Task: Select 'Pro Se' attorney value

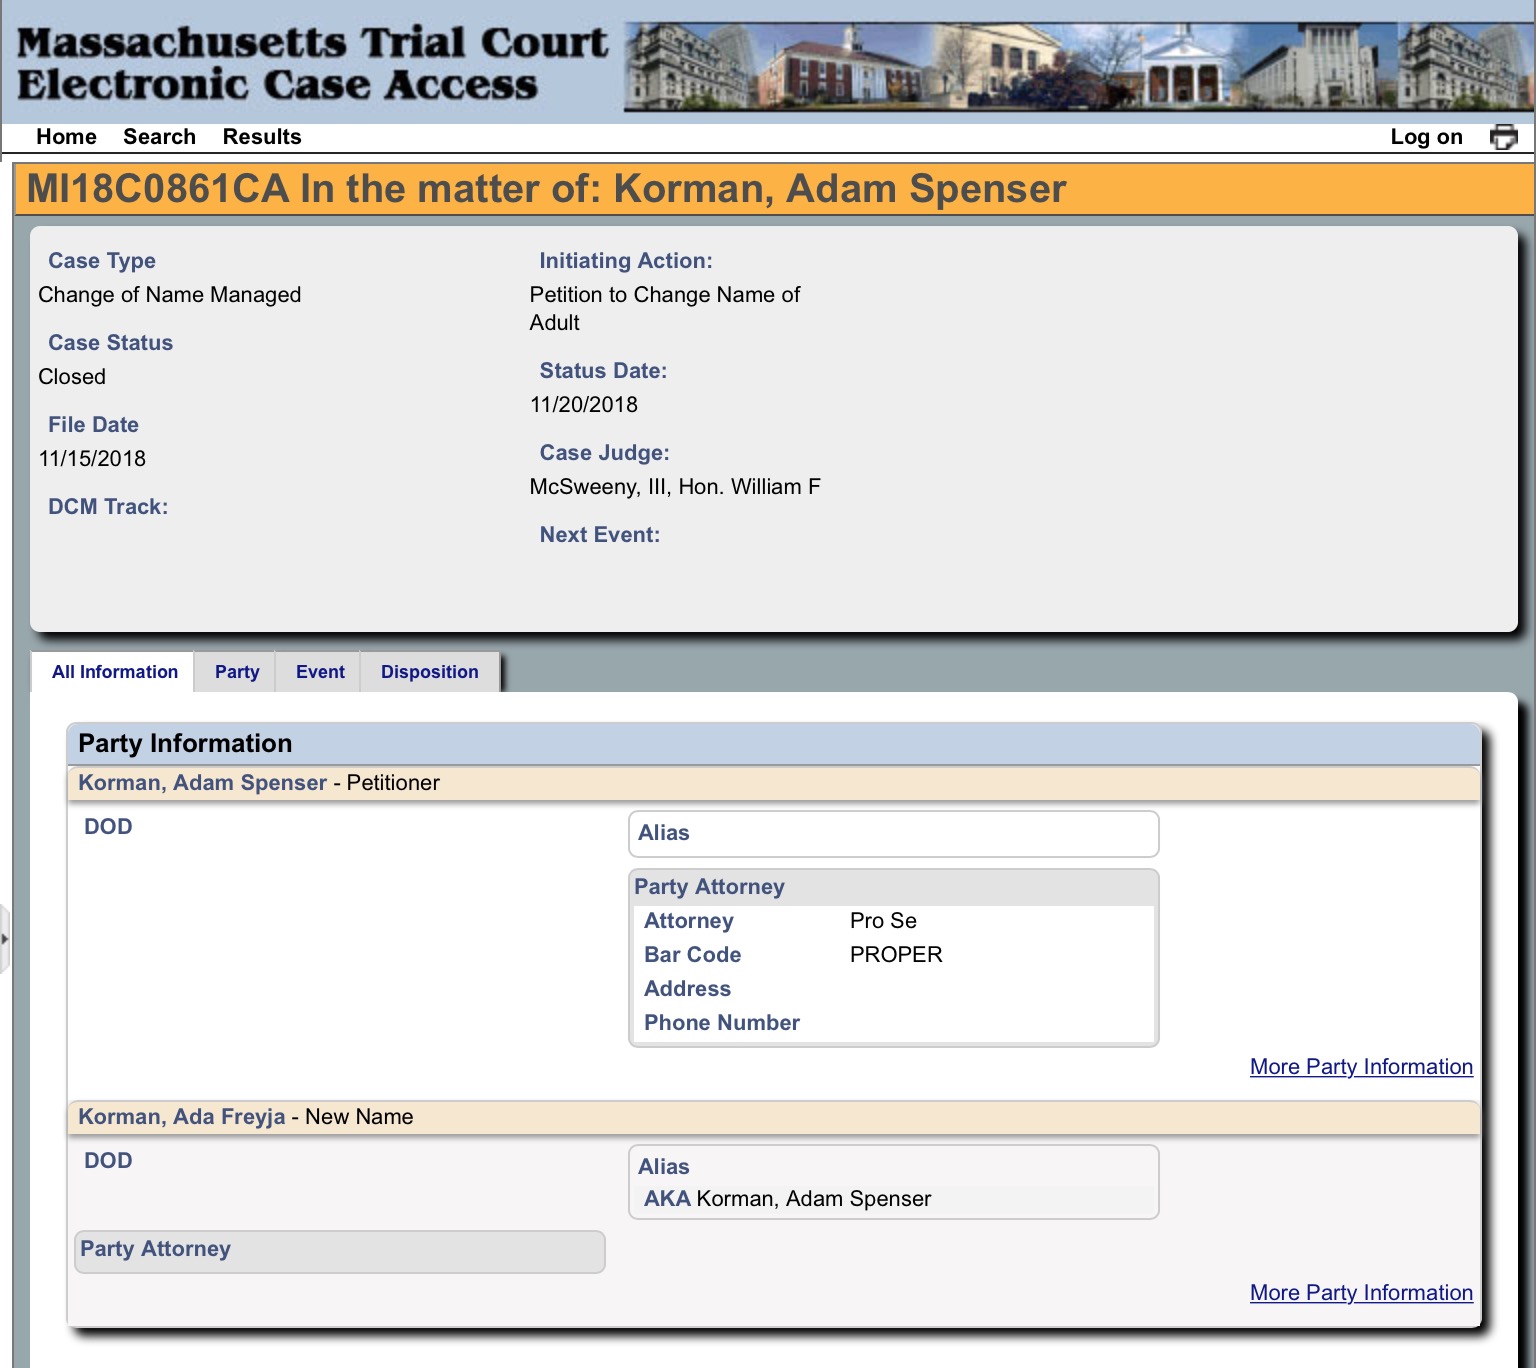Action: coord(883,921)
